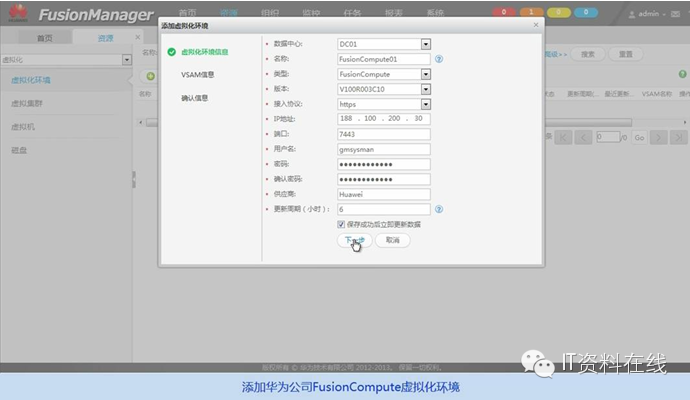
Task: Click the name field FusionCompute01
Action: (x=384, y=59)
